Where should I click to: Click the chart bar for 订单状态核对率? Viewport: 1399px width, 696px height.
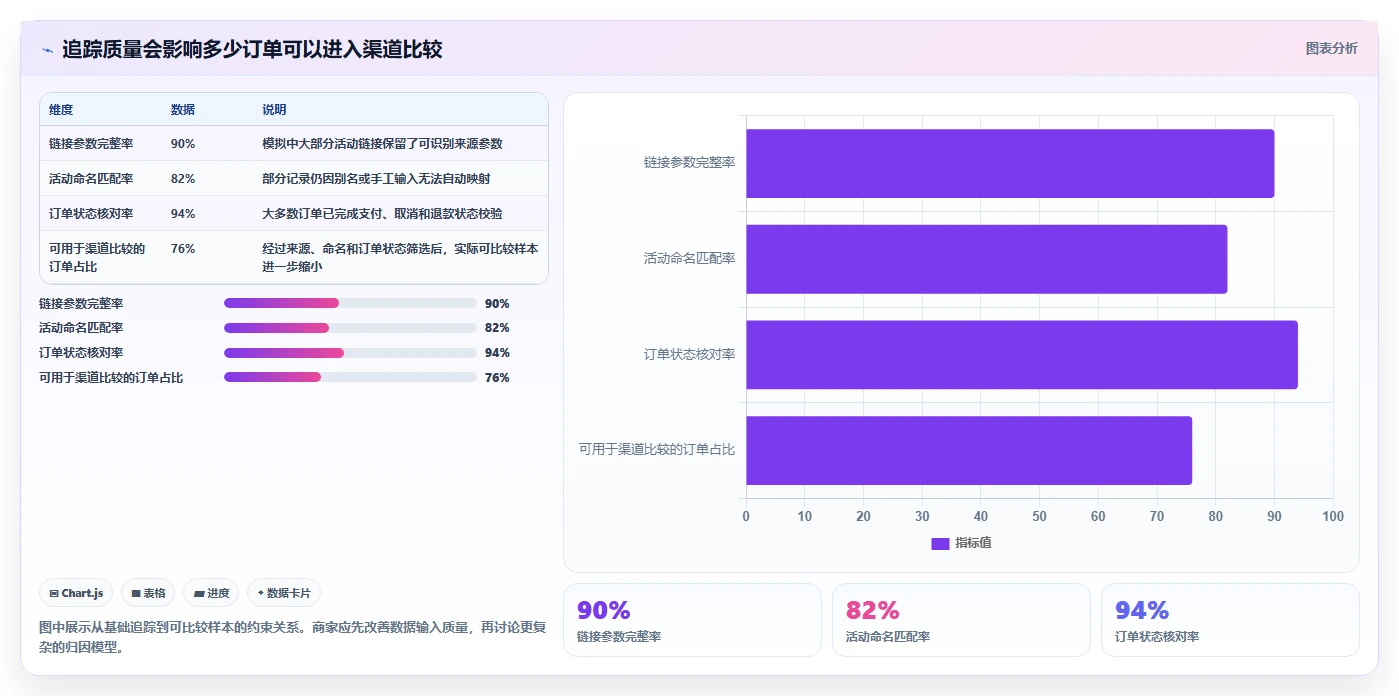point(1022,355)
